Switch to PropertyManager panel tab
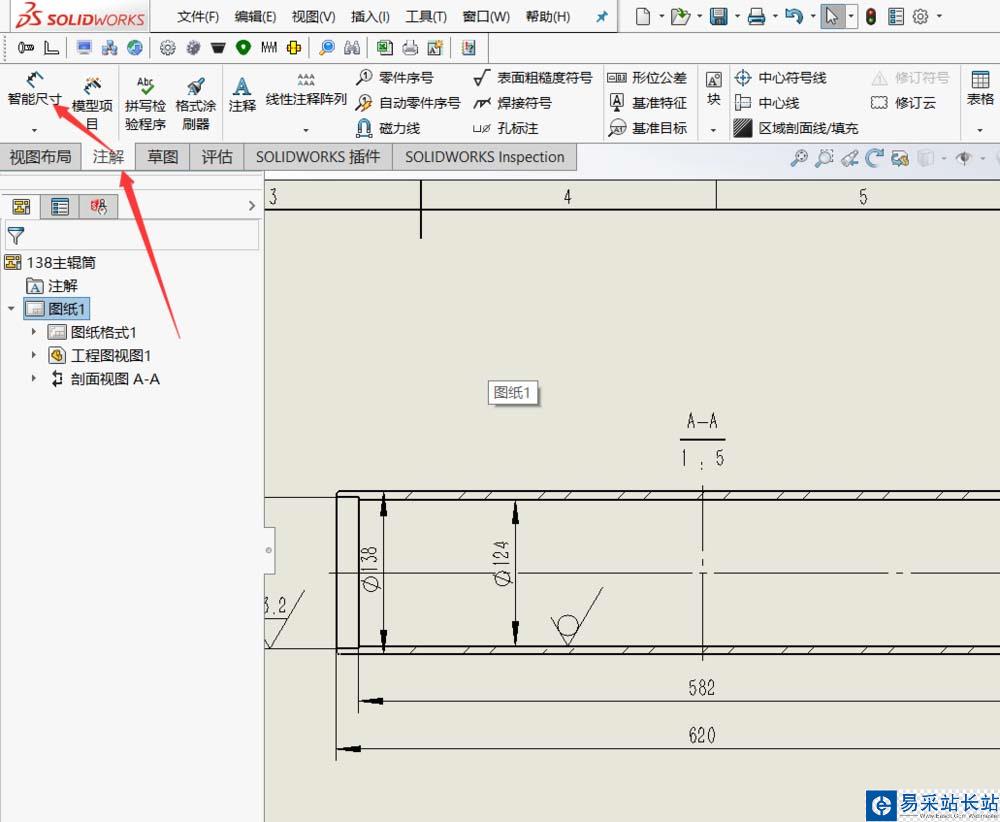Viewport: 1000px width, 822px height. point(60,207)
